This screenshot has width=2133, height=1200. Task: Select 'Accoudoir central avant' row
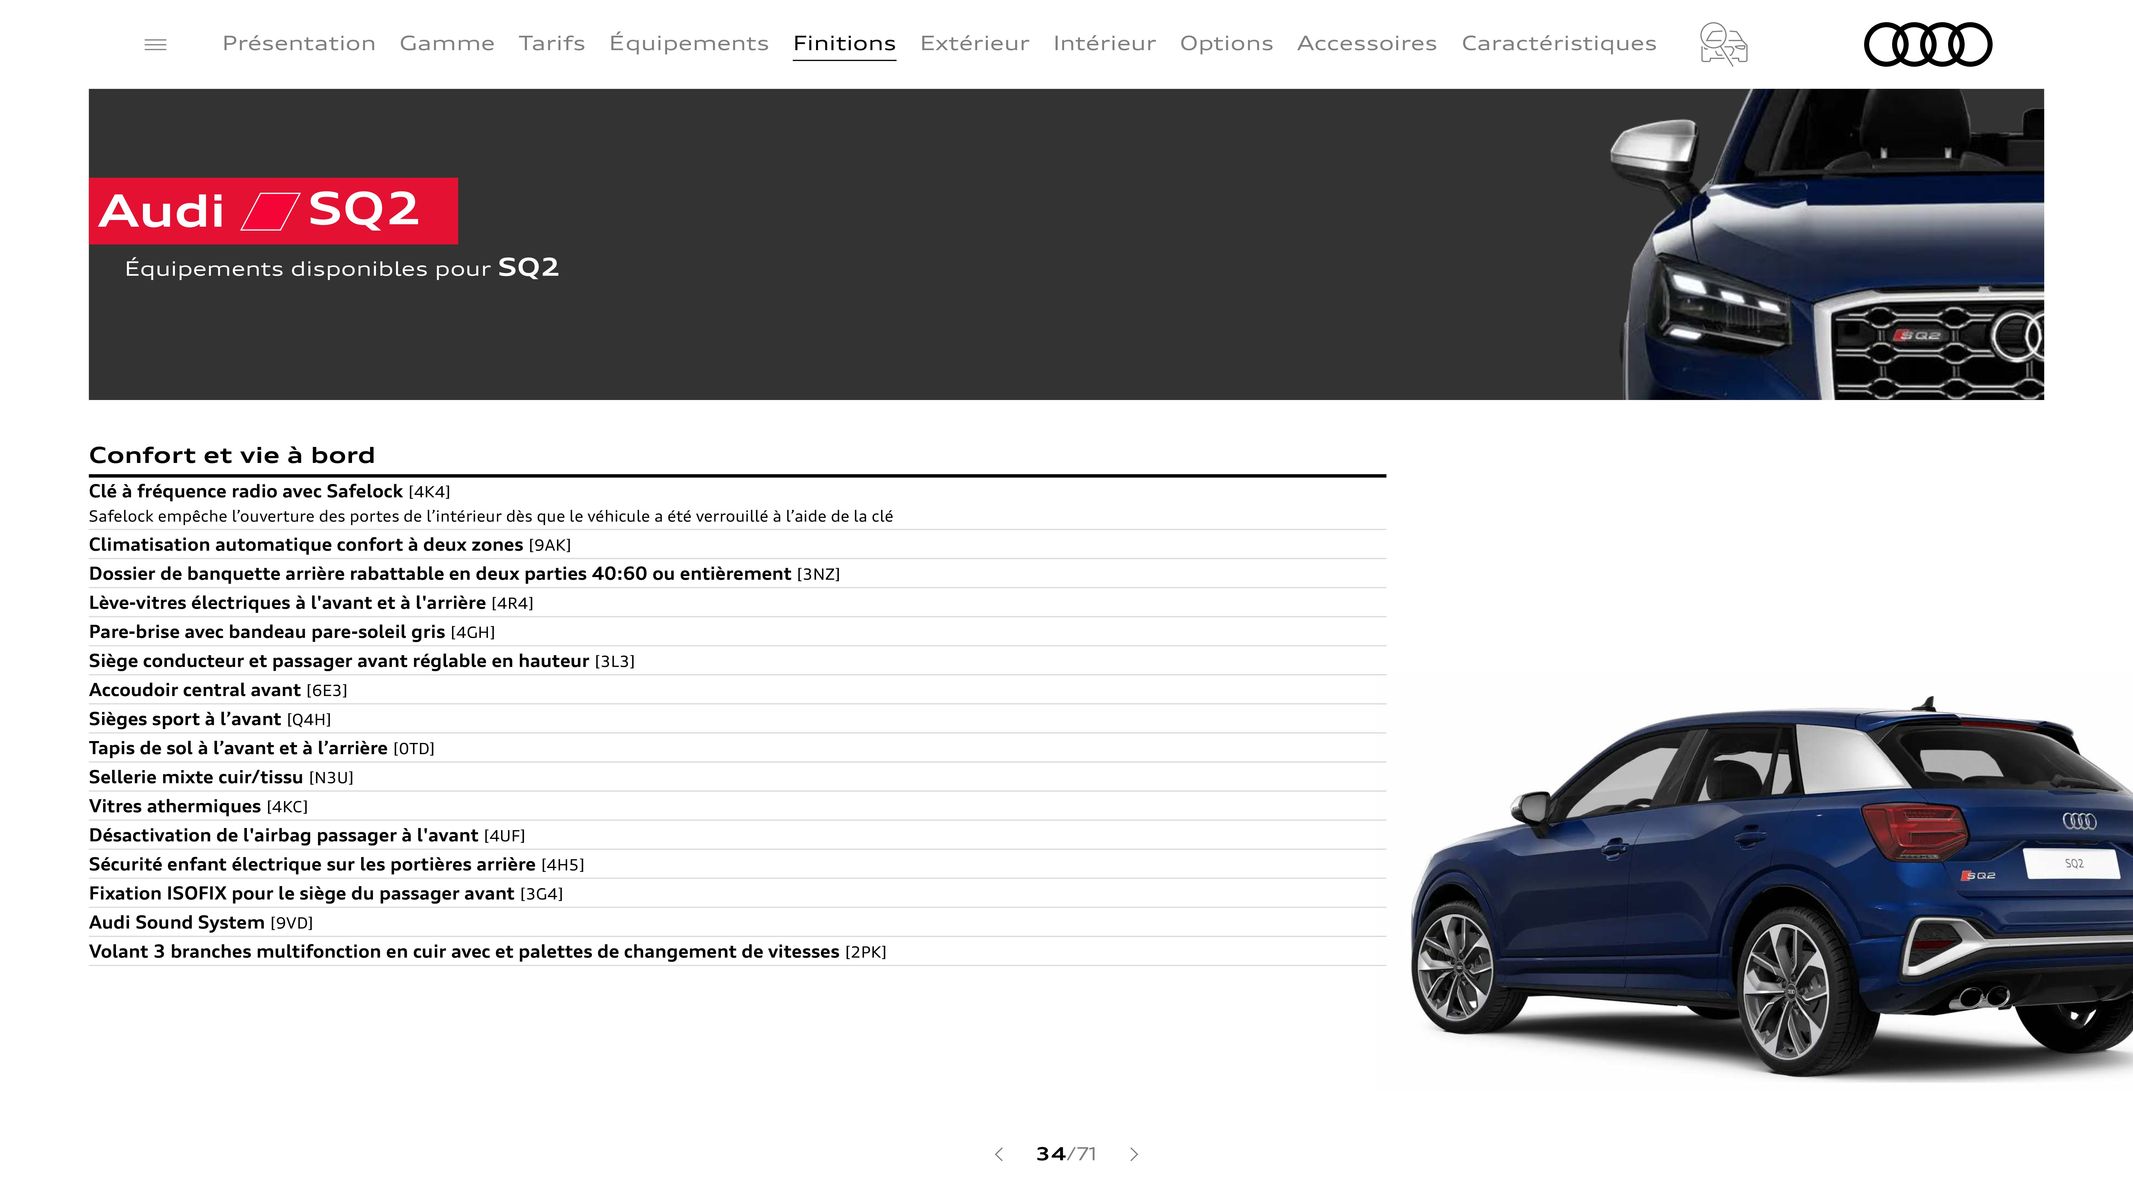click(737, 689)
